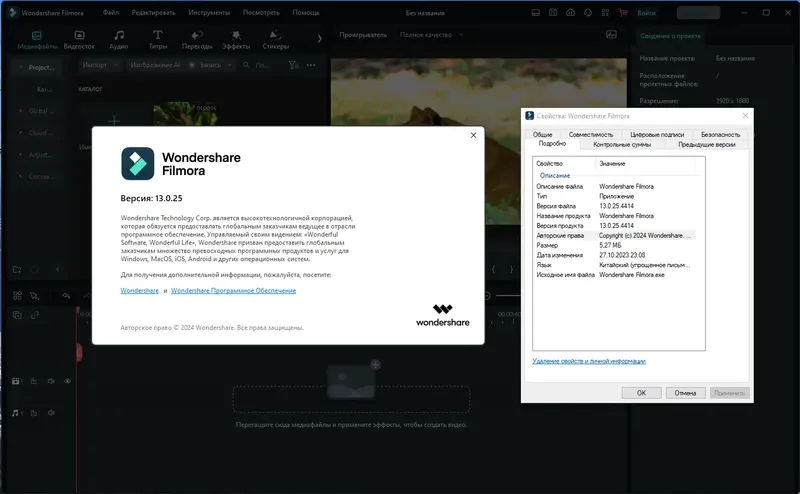This screenshot has width=800, height=494.
Task: Click the new folder icon below media sidebar
Action: click(17, 269)
